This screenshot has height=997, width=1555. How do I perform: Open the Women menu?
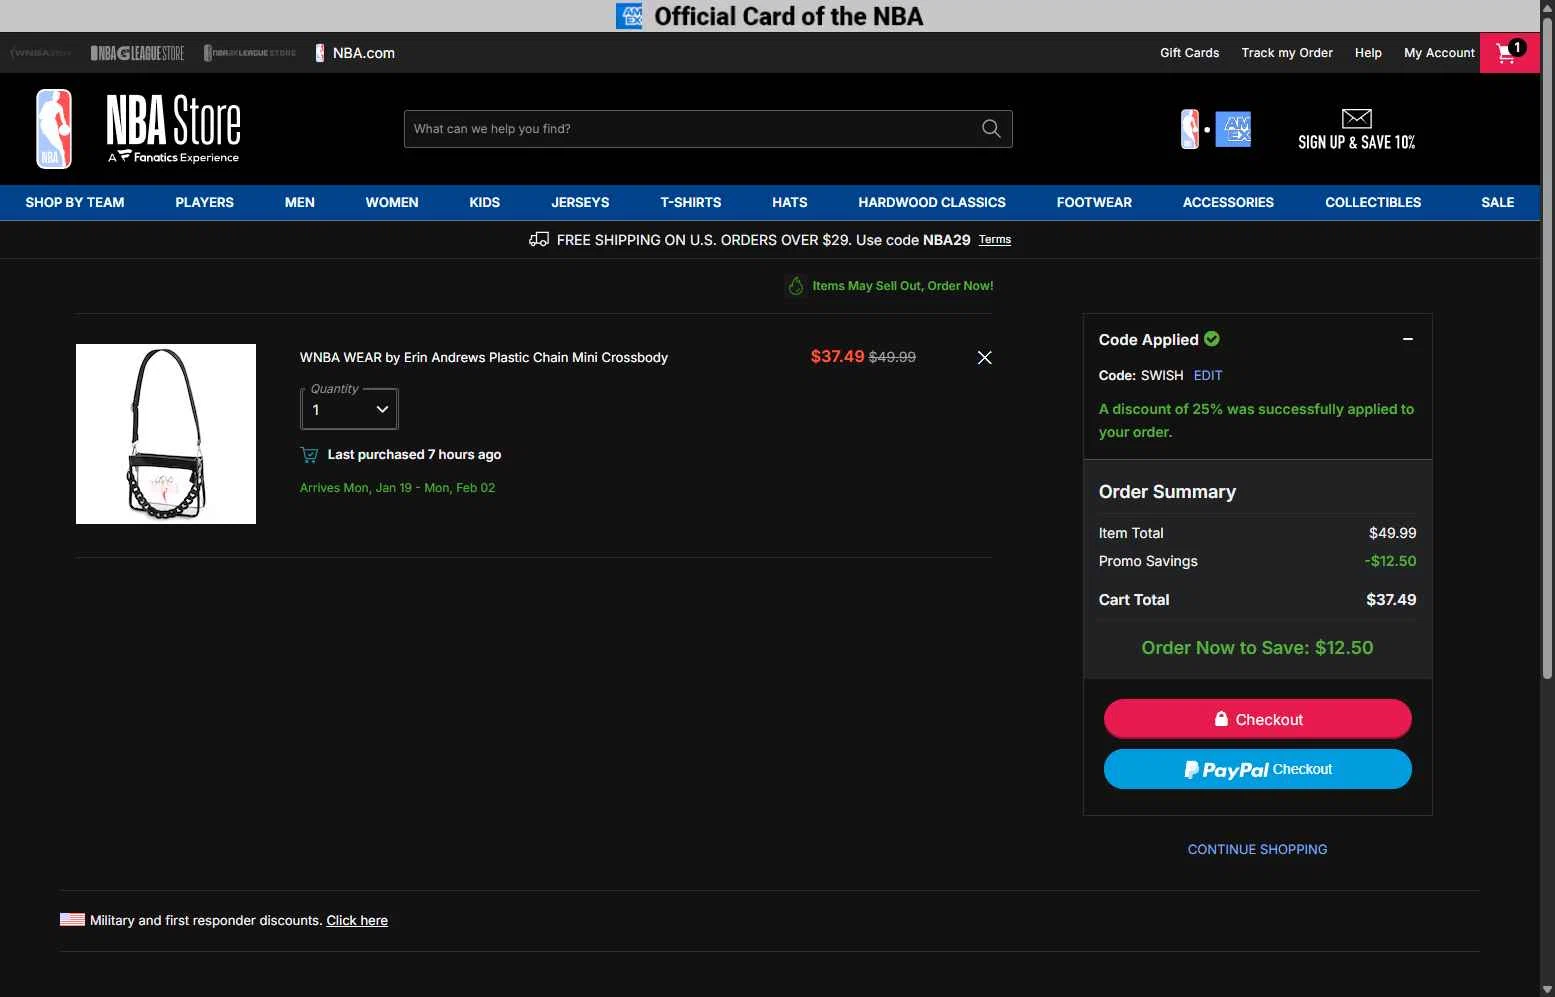pos(392,202)
